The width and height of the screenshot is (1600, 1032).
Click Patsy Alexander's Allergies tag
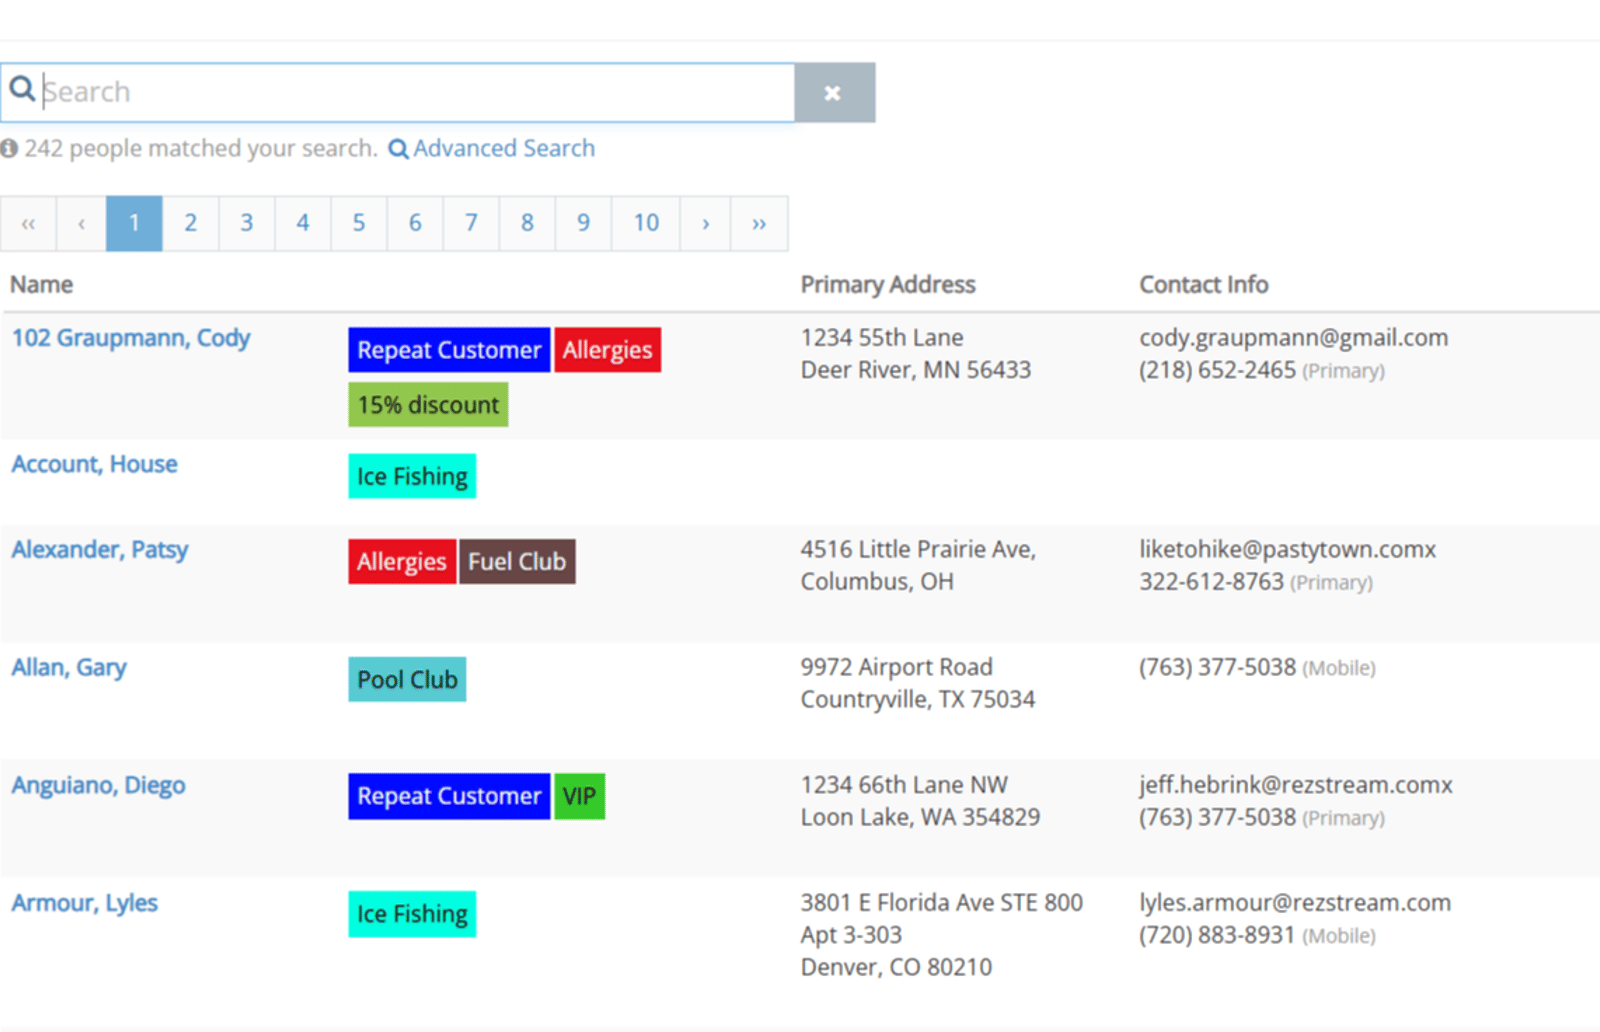402,562
